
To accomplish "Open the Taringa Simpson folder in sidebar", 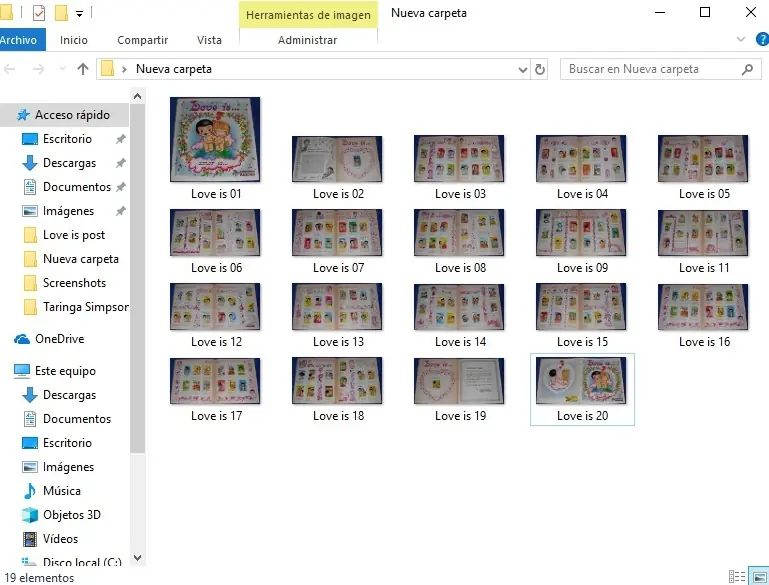I will pos(85,307).
